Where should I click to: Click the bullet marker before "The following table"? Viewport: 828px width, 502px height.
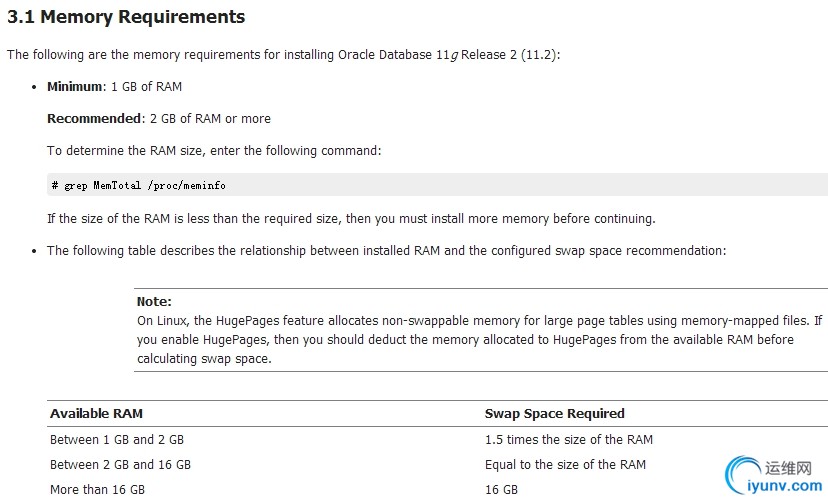point(35,251)
